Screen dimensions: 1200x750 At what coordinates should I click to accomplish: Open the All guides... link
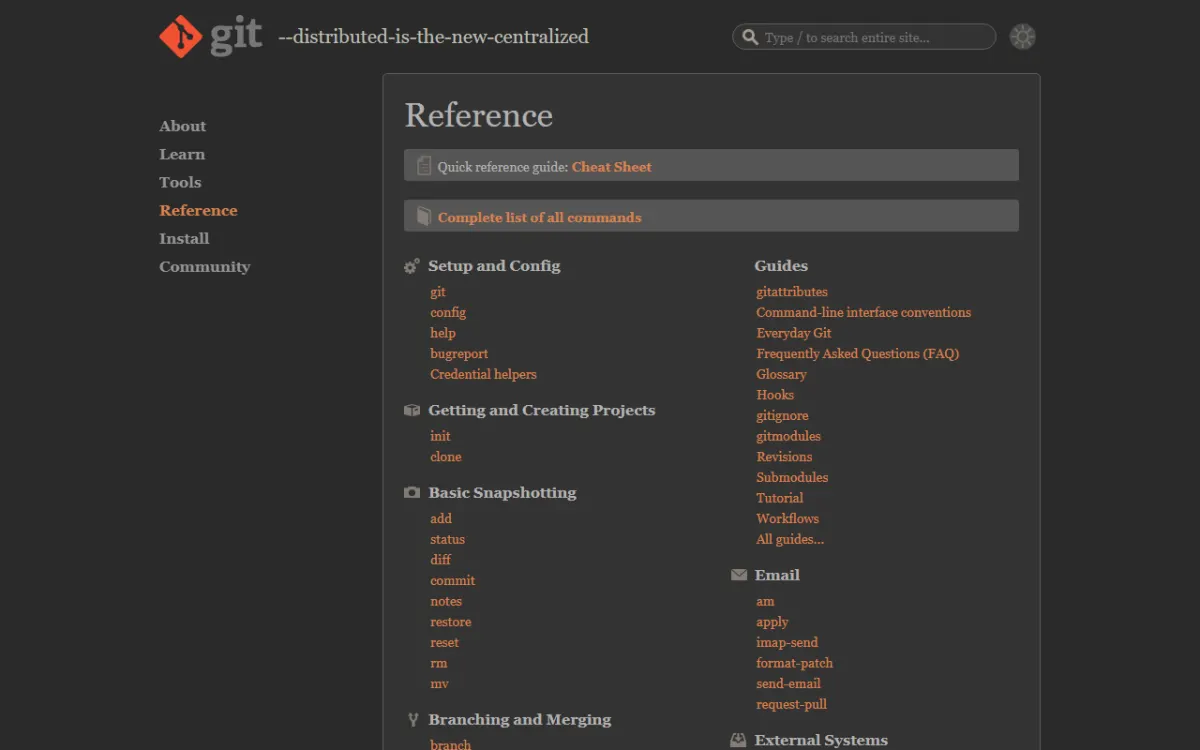pyautogui.click(x=790, y=539)
